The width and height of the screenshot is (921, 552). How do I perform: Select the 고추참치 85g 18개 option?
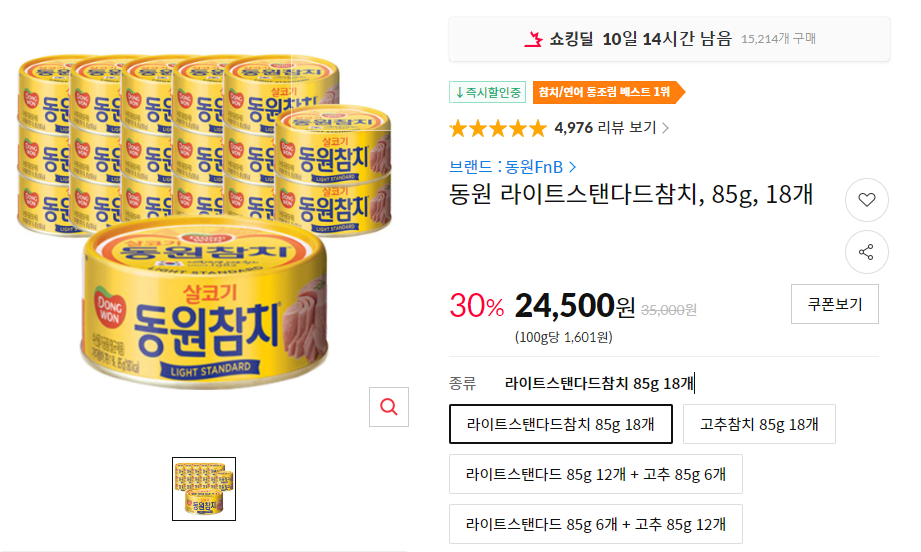[759, 424]
